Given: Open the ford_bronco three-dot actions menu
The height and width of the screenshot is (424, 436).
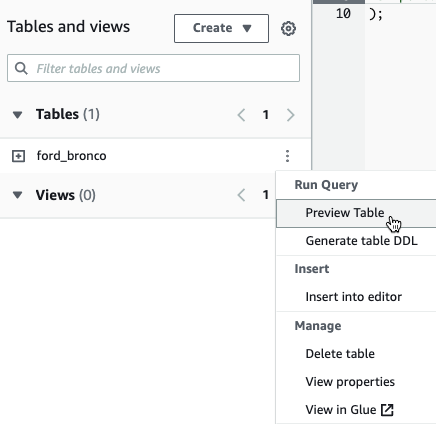Looking at the screenshot, I should point(287,156).
